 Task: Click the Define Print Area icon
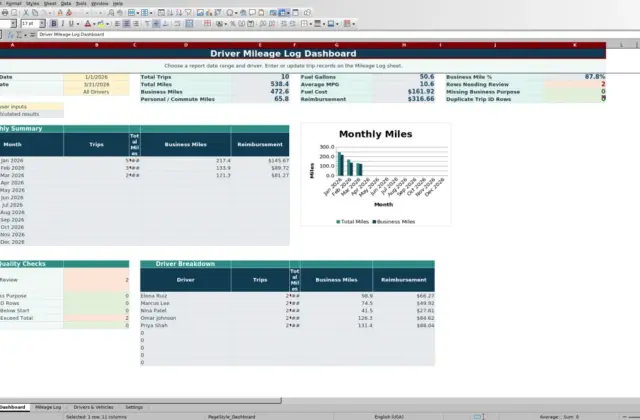273,13
